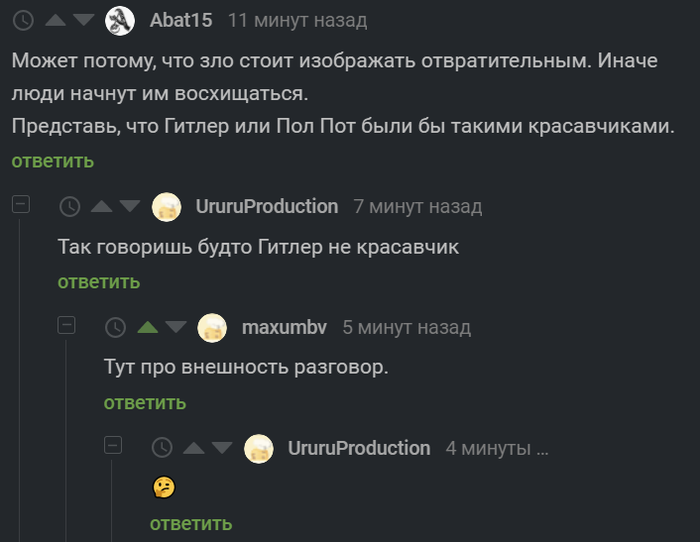Viewport: 700px width, 542px height.
Task: Downvote the maxumbv comment
Action: (176, 327)
